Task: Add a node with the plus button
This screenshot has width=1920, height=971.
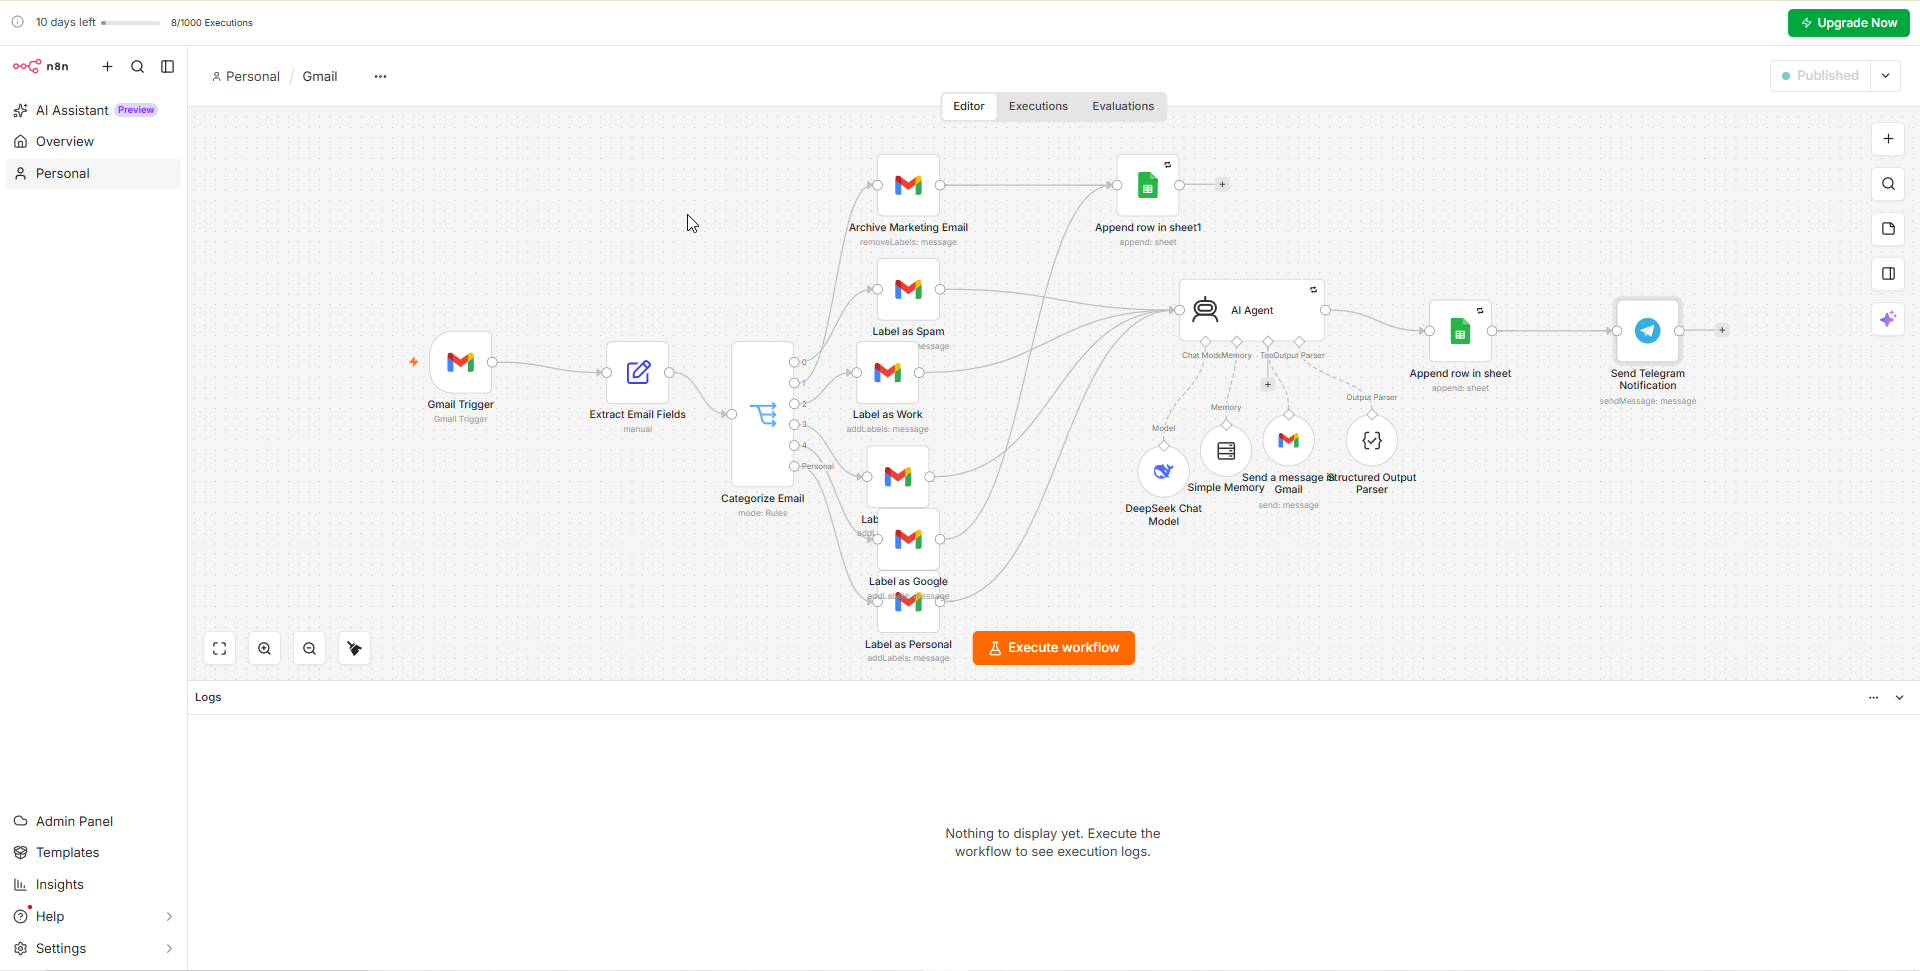Action: click(x=1888, y=139)
